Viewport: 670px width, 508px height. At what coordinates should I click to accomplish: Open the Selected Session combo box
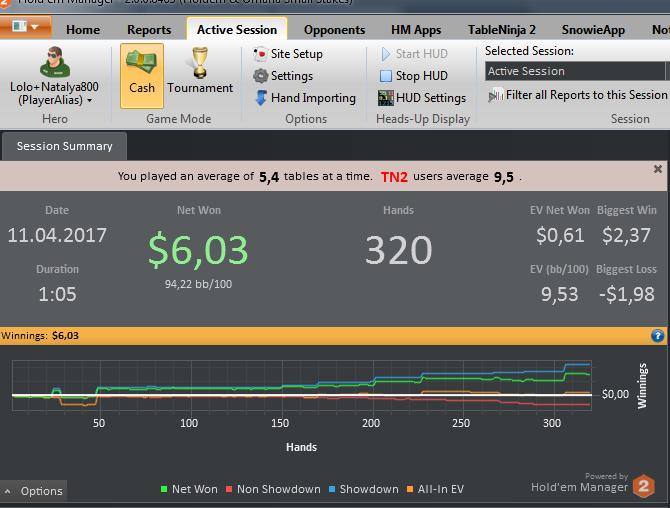tap(577, 71)
